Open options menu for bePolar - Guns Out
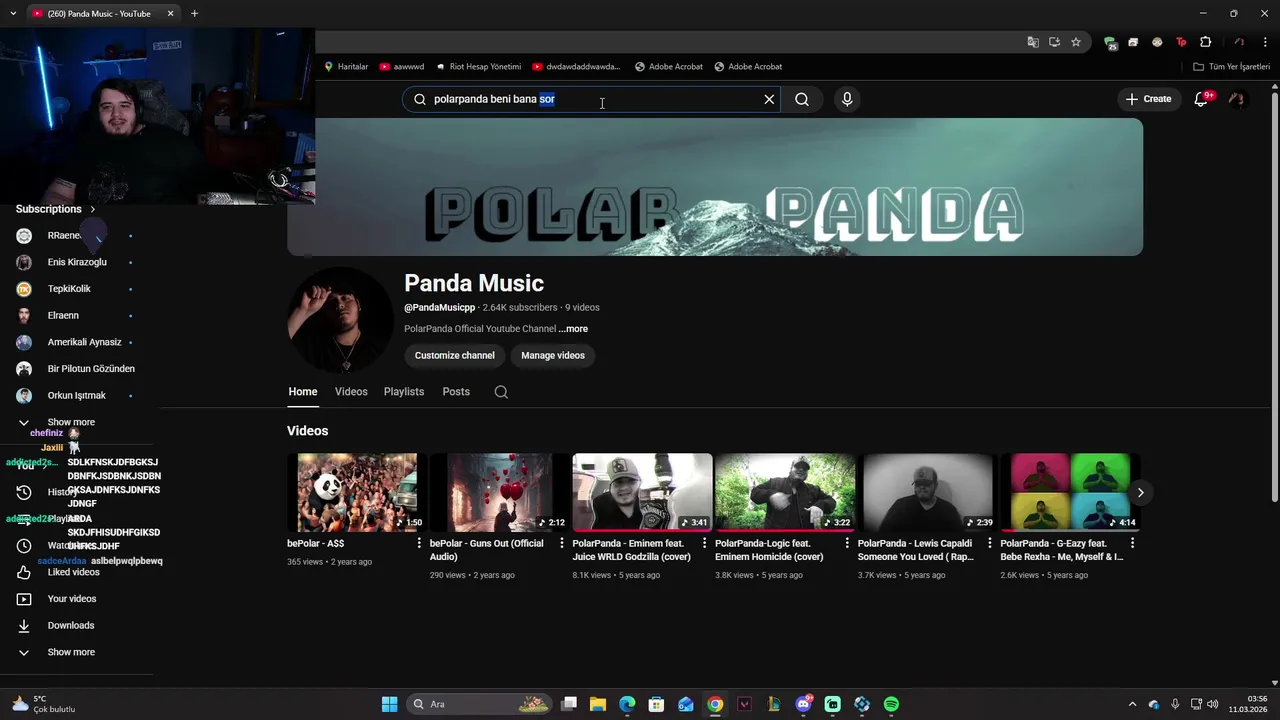Screen dimensions: 1280x720 [x=562, y=543]
